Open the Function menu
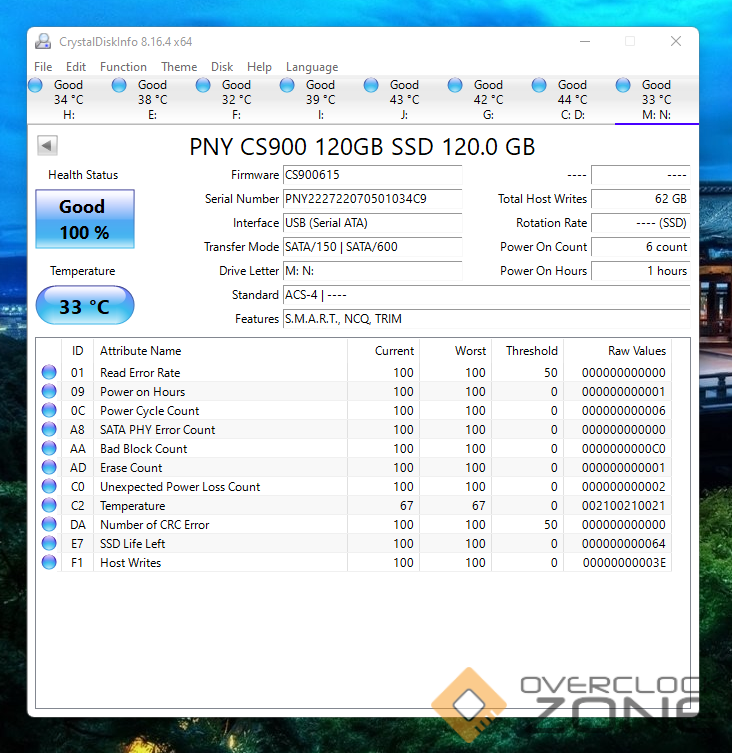The height and width of the screenshot is (753, 732). coord(123,67)
